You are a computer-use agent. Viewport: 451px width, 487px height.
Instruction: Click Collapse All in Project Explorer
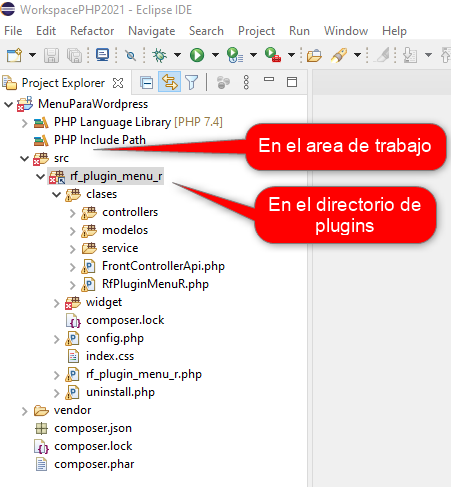point(147,82)
